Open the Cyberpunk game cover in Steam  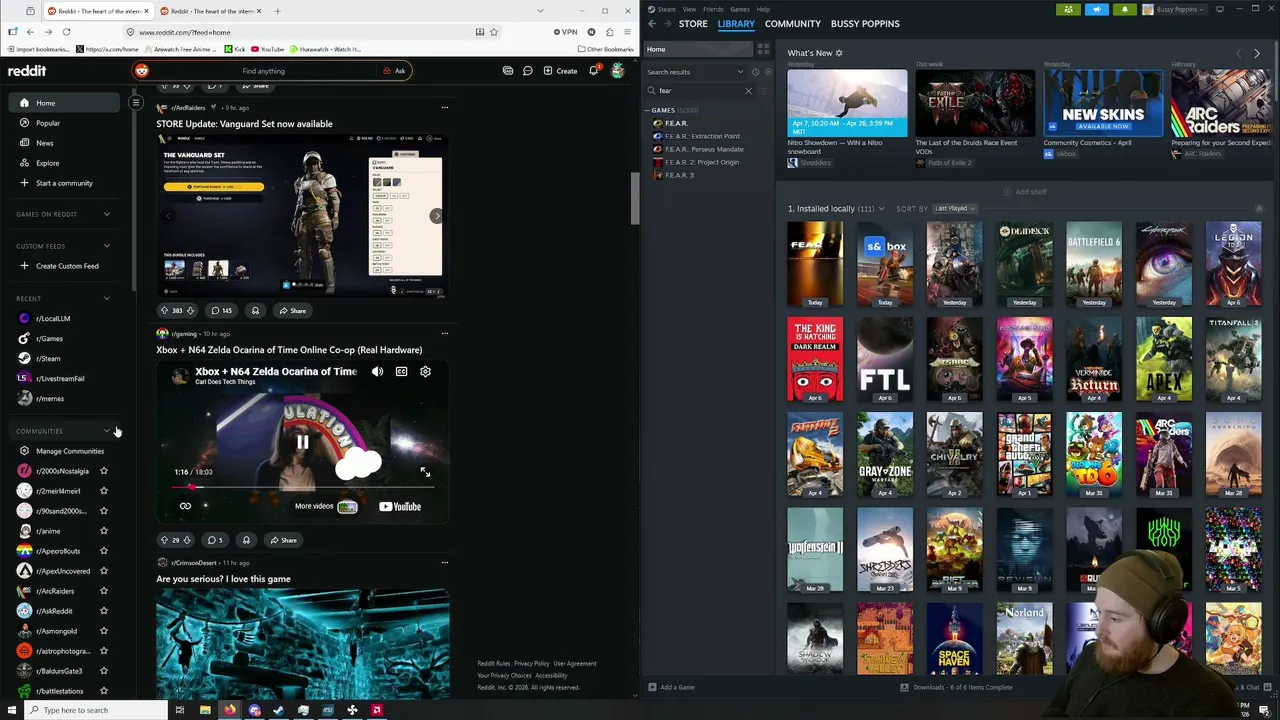[x=1164, y=264]
